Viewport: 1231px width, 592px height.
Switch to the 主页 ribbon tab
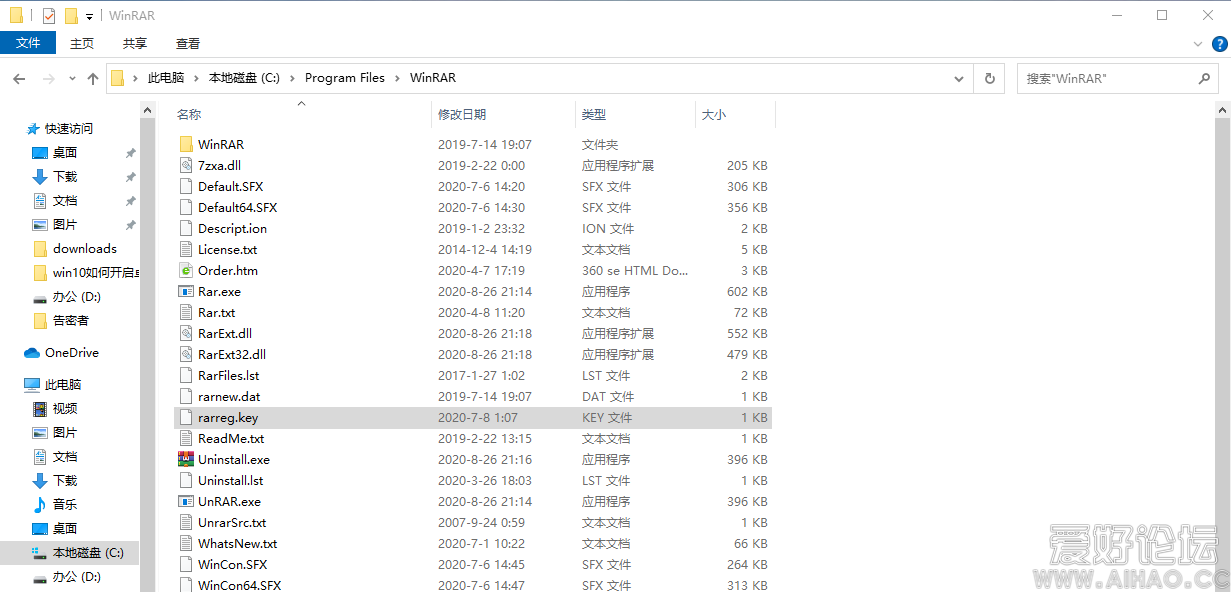pyautogui.click(x=82, y=43)
